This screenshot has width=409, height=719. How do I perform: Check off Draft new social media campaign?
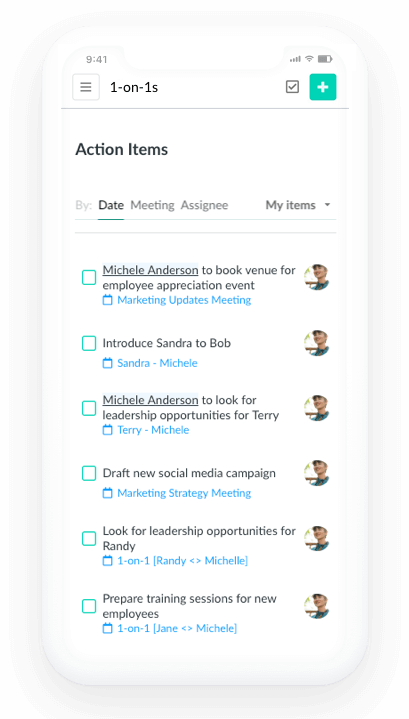[89, 473]
